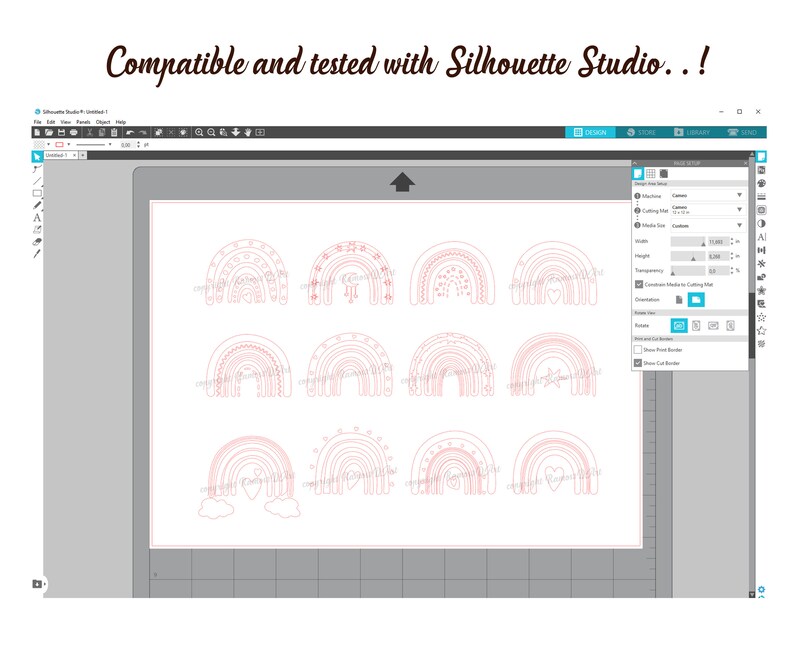Viewport: 794px width, 670px height.
Task: Open the Panels menu
Action: [x=83, y=122]
